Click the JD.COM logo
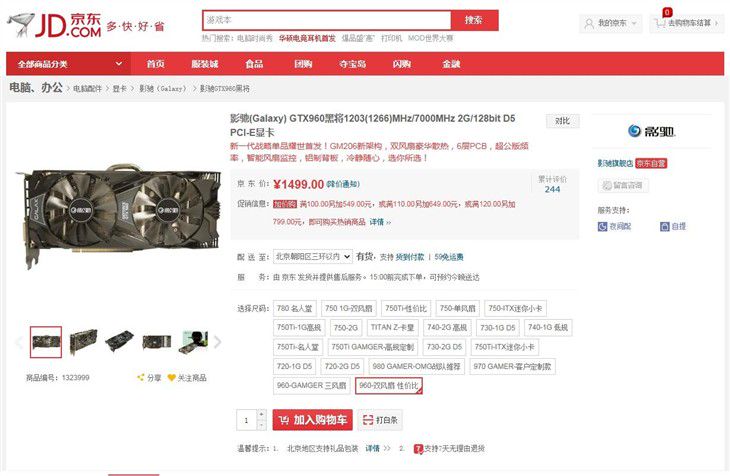This screenshot has height=476, width=730. [54, 25]
